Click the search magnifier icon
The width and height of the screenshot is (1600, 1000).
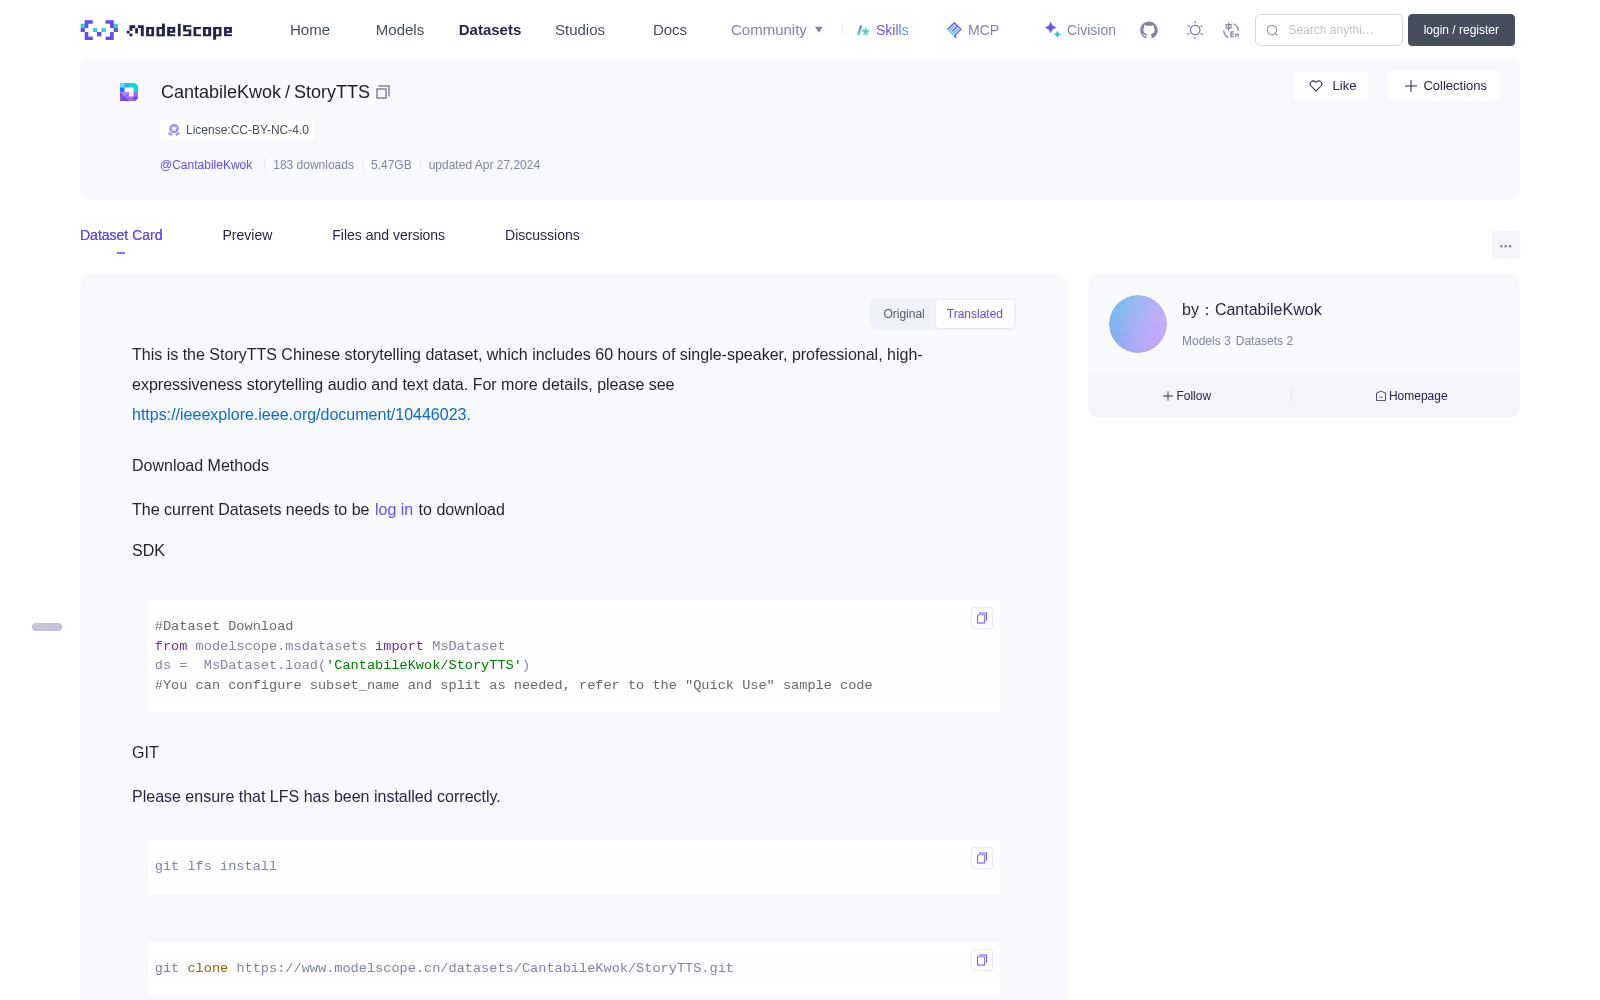(x=1272, y=30)
